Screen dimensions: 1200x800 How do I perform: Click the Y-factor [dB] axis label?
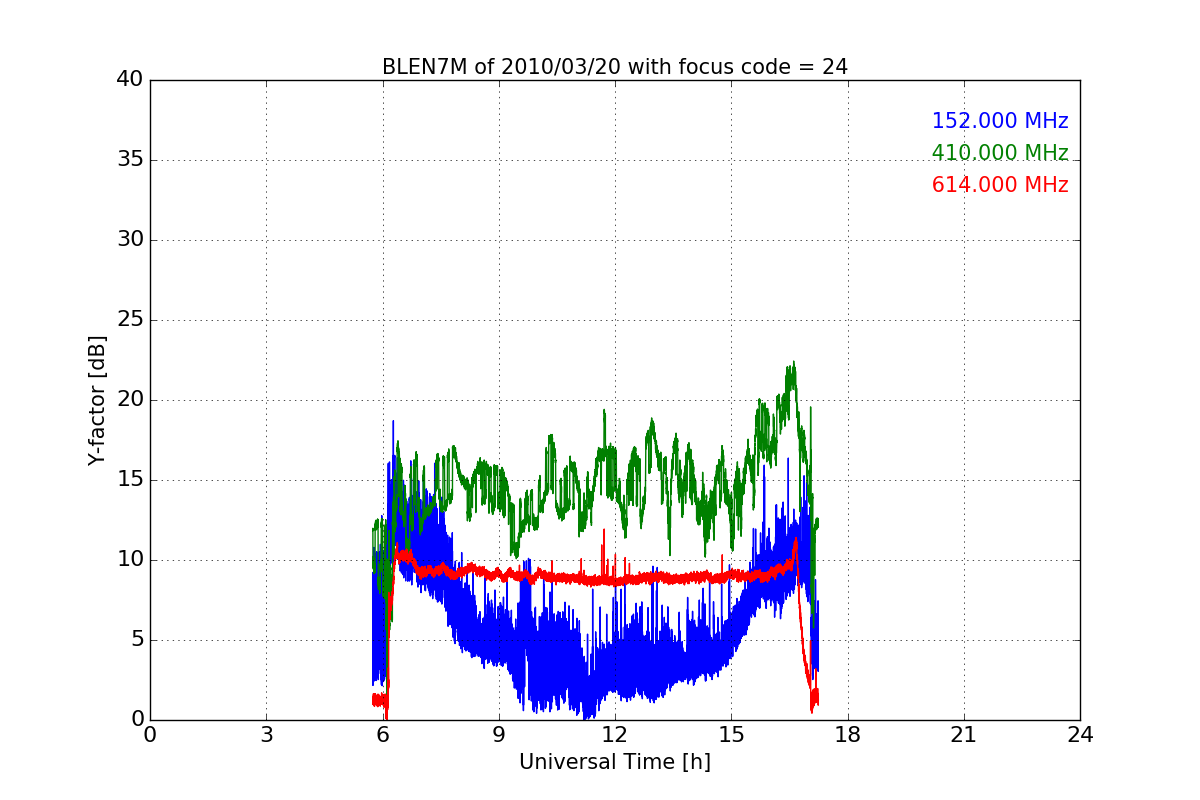tap(97, 400)
